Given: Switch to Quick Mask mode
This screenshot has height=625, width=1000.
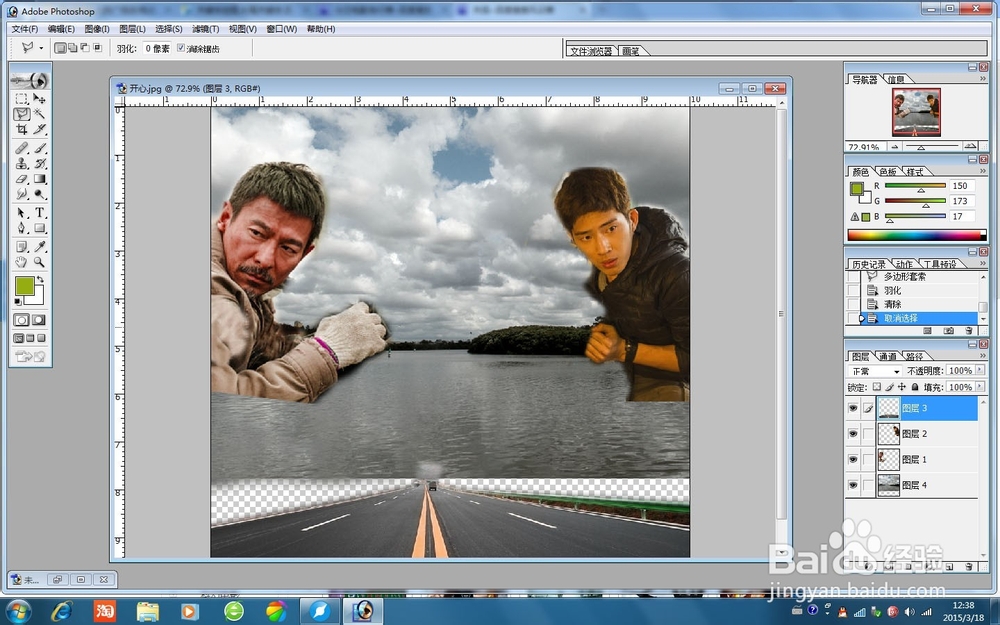Looking at the screenshot, I should [39, 320].
